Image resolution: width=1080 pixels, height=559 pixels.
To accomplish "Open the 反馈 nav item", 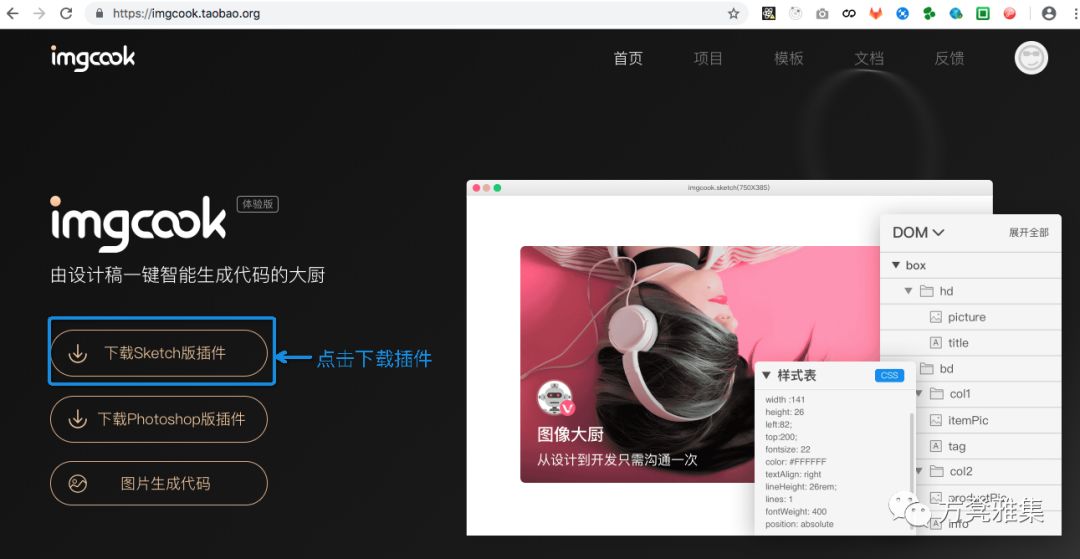I will [x=949, y=59].
